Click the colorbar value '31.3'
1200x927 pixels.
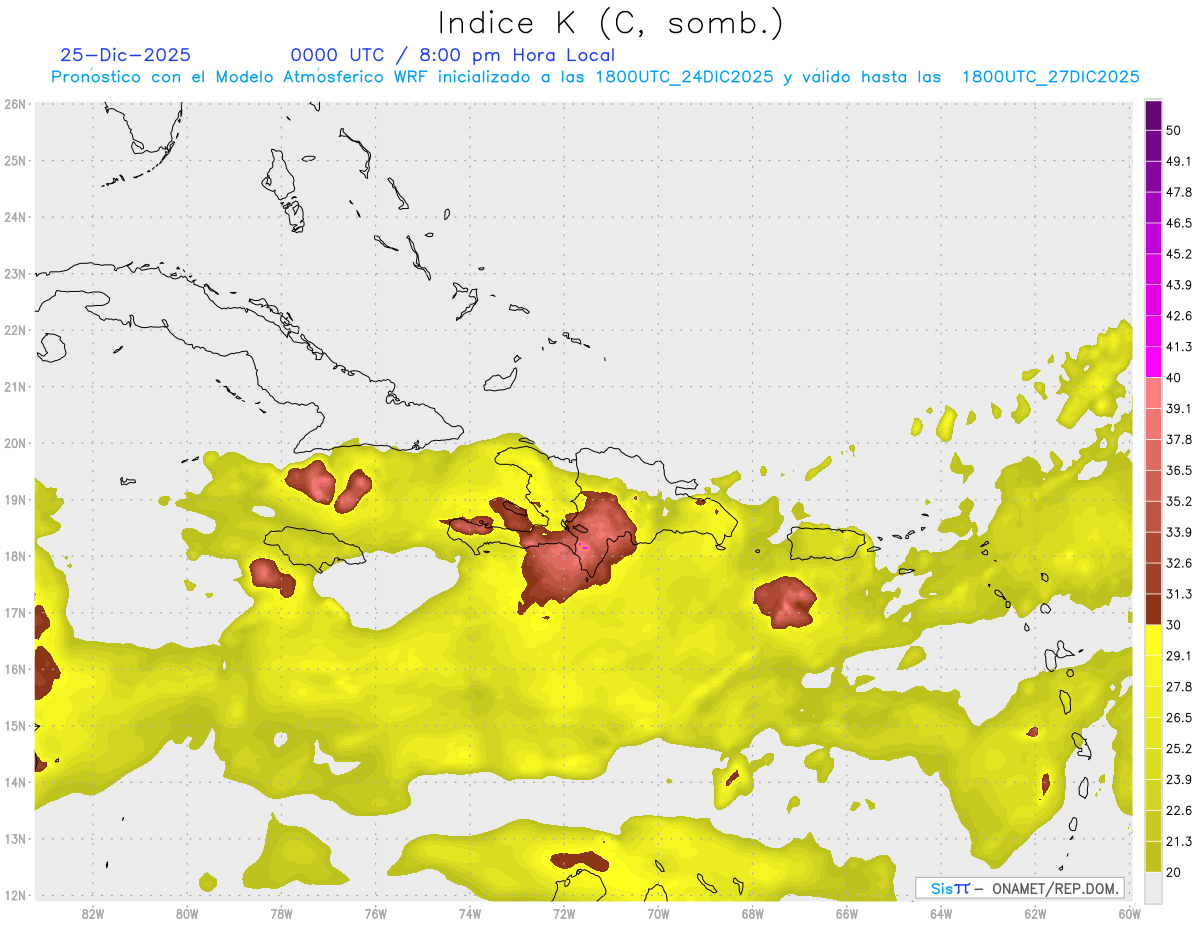pos(1179,594)
